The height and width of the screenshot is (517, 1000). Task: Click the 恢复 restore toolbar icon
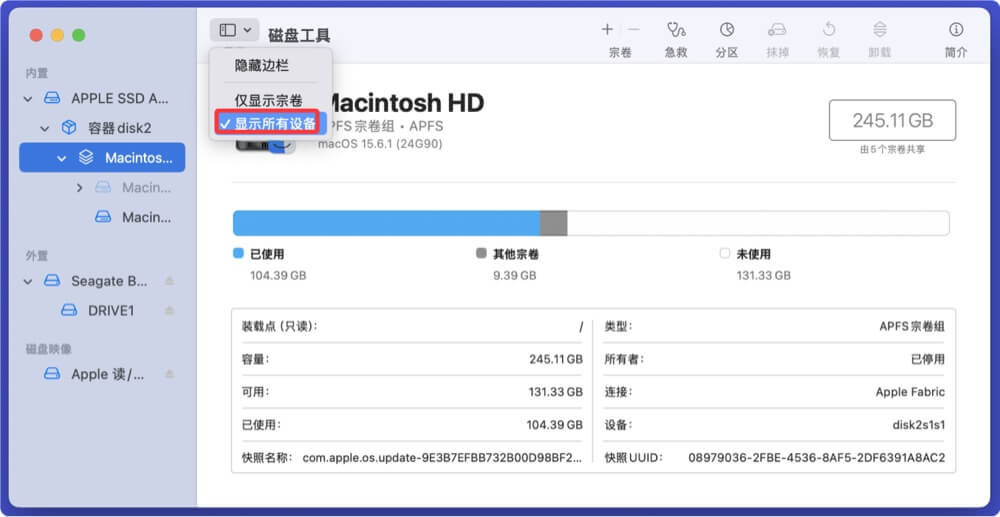(x=828, y=29)
